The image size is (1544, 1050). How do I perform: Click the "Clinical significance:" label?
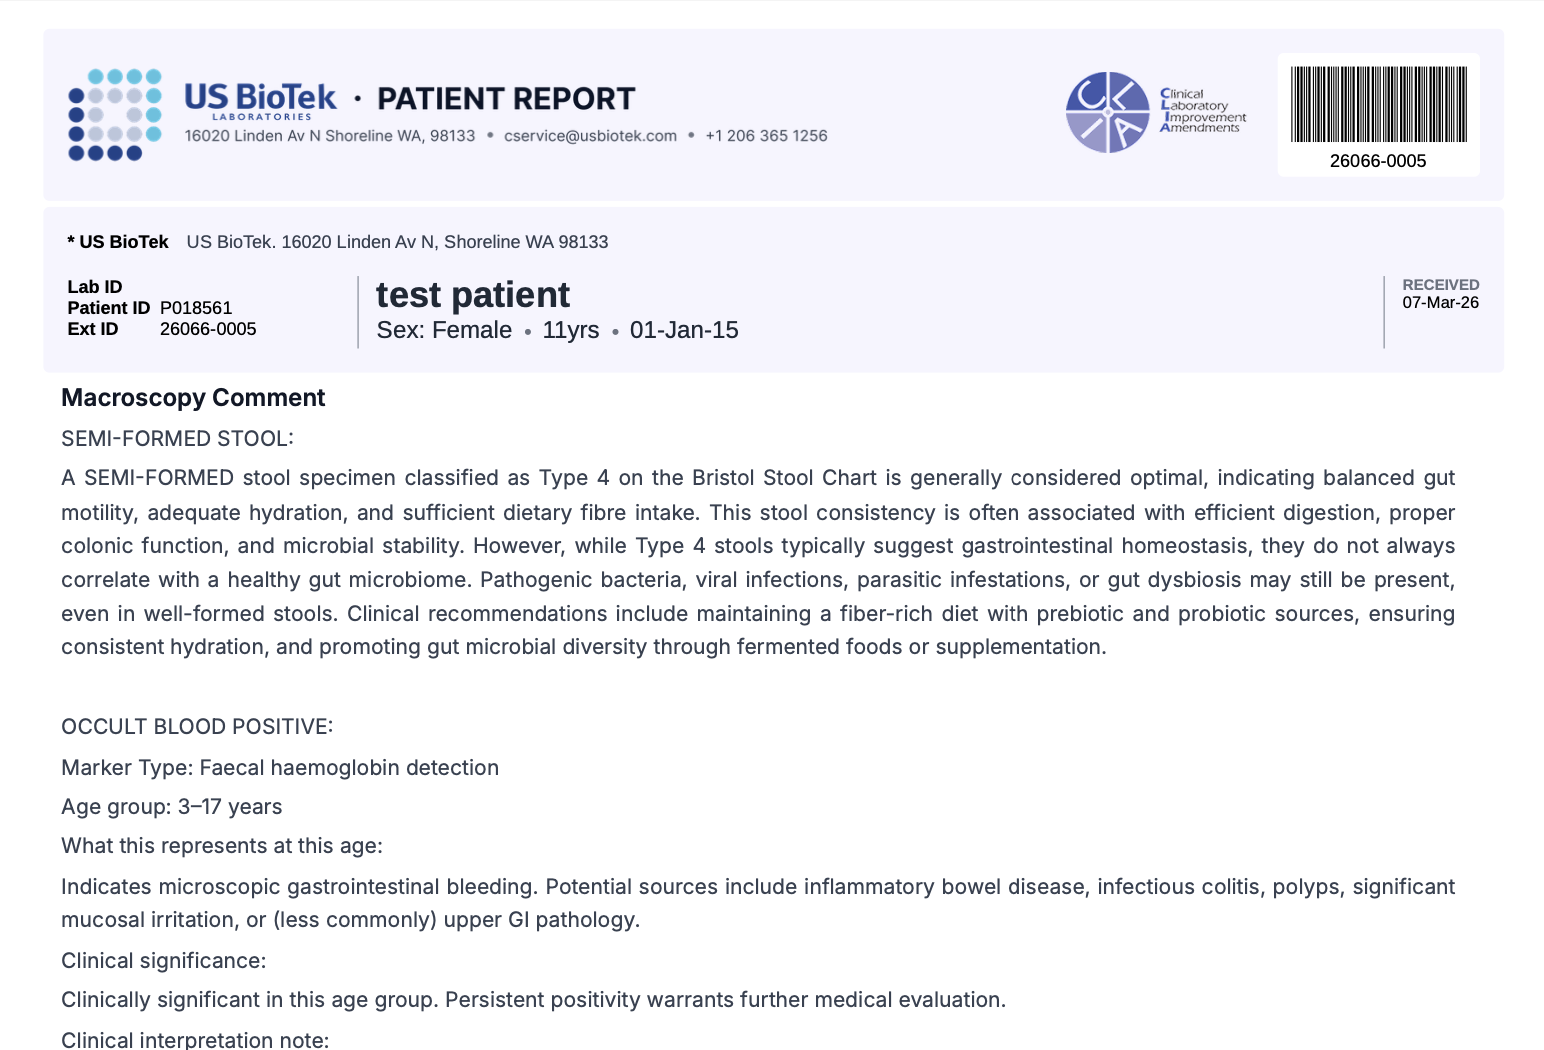(x=163, y=961)
